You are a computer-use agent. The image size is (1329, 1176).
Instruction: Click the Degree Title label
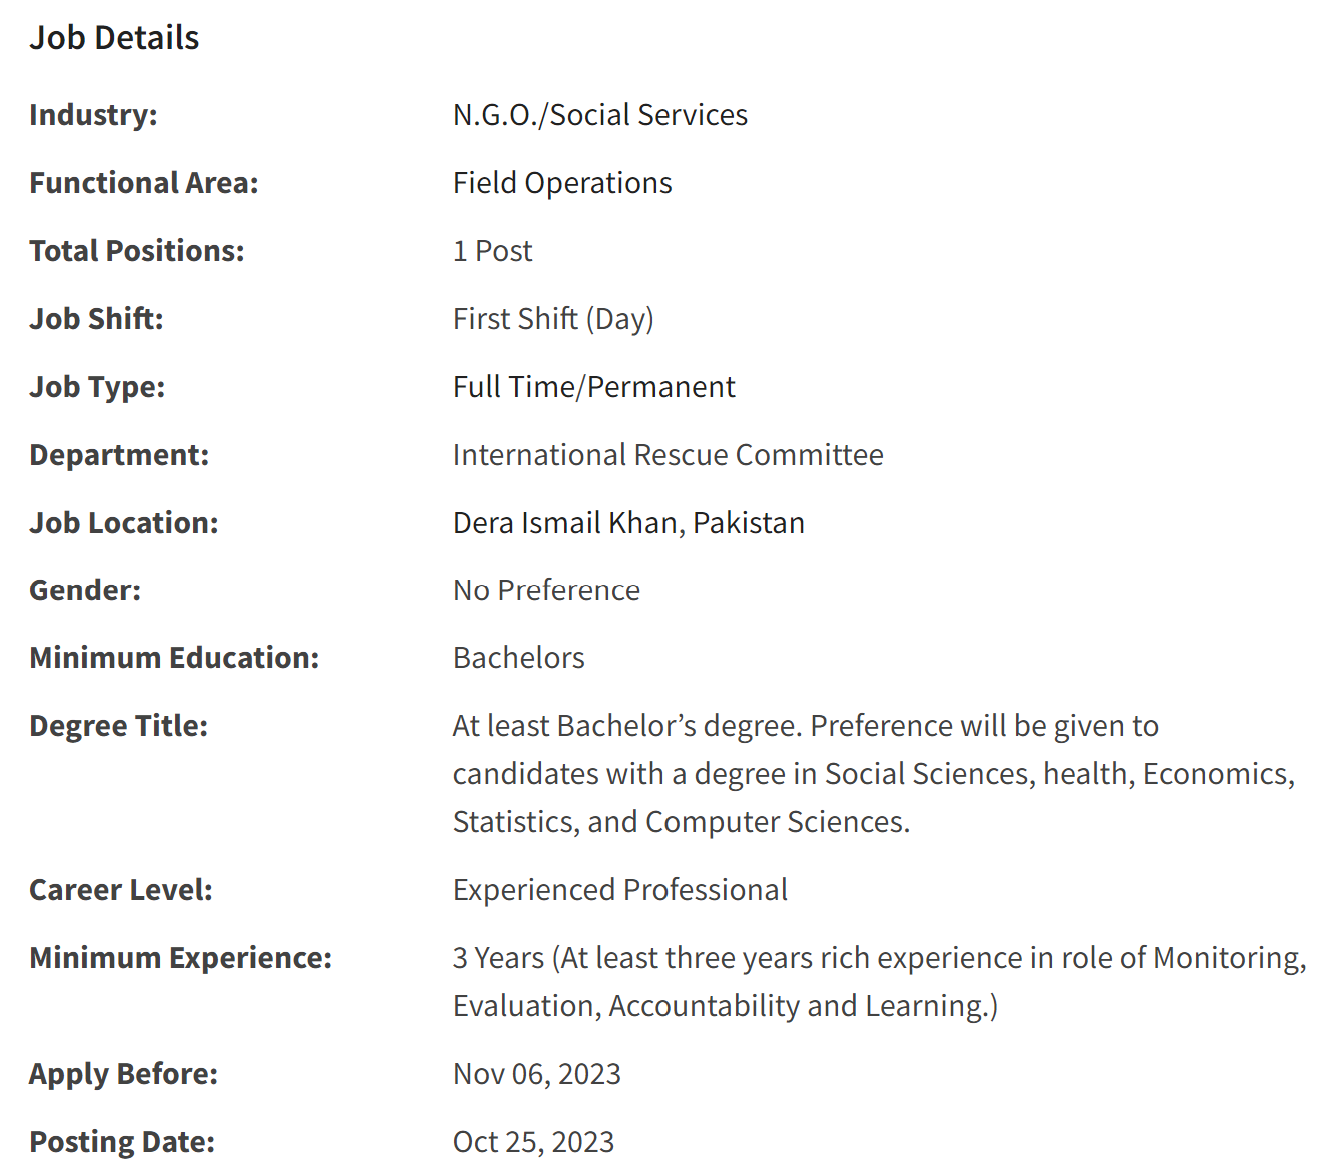tap(118, 726)
